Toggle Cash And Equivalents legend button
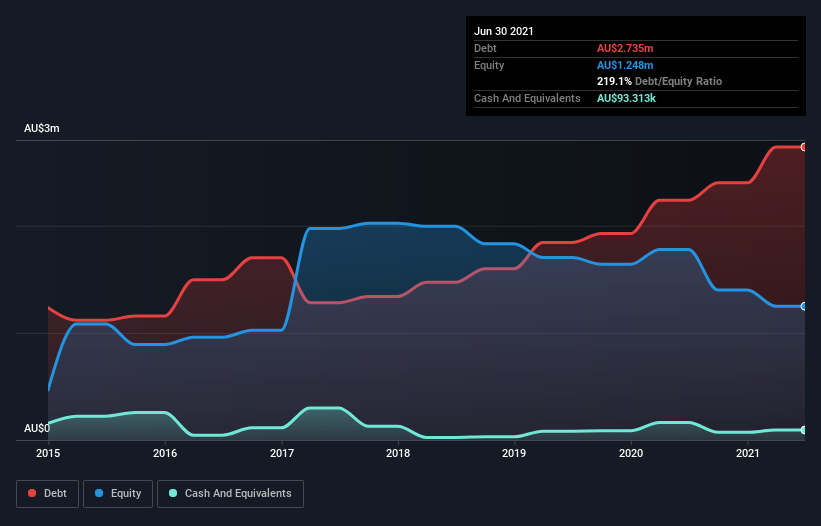 [230, 494]
